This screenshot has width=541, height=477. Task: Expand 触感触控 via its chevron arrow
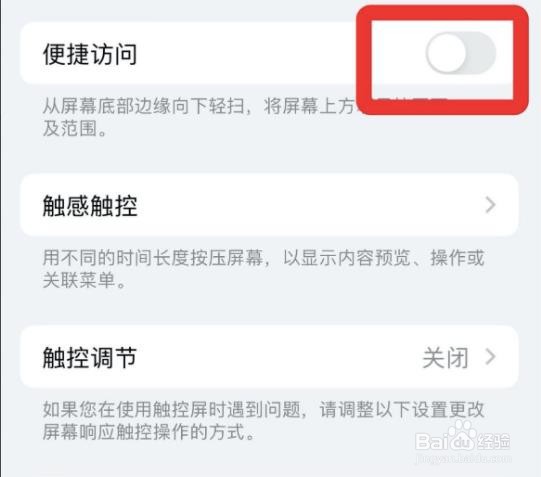click(490, 205)
